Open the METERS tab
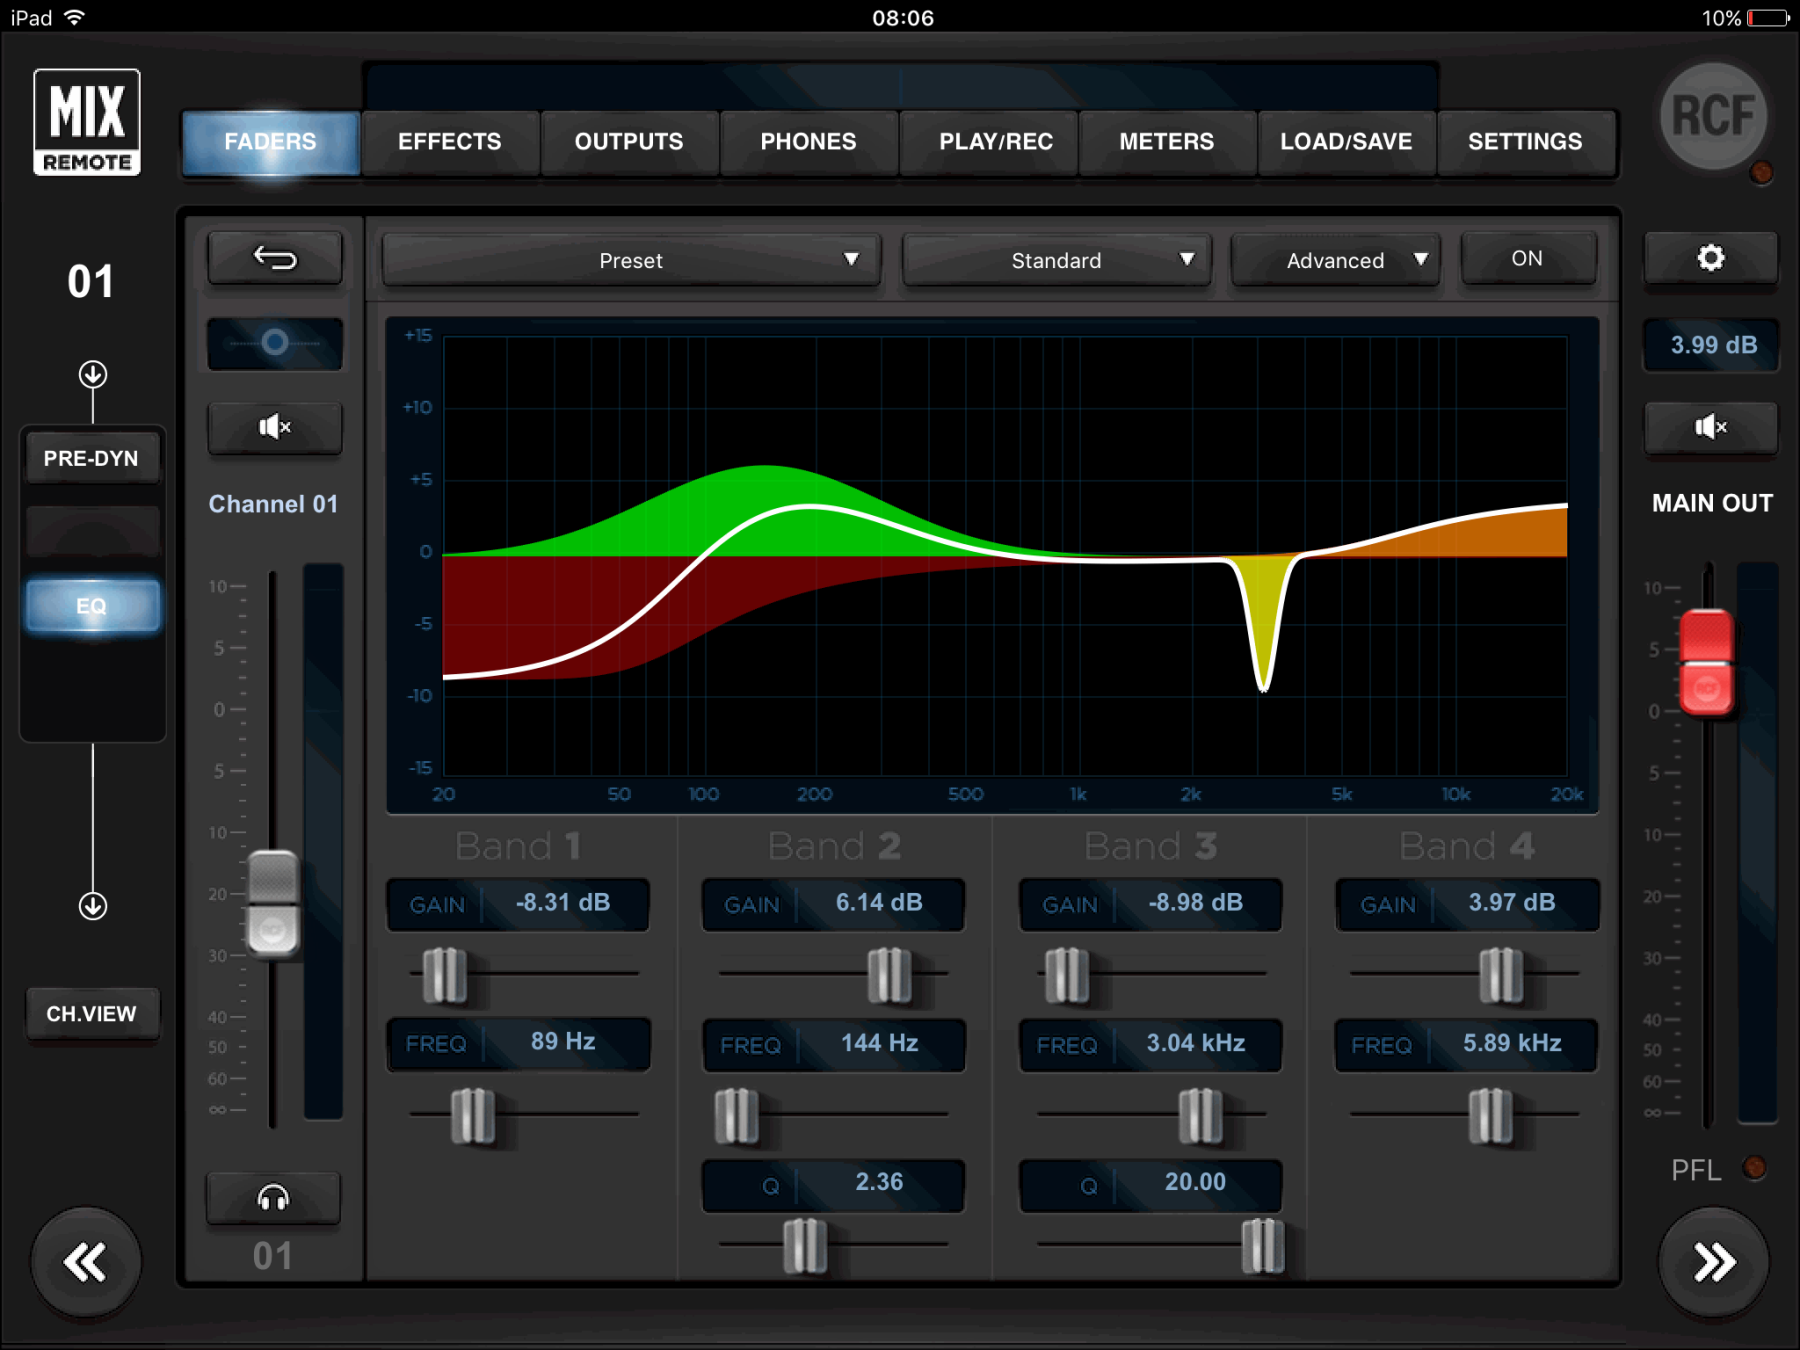 point(1166,142)
